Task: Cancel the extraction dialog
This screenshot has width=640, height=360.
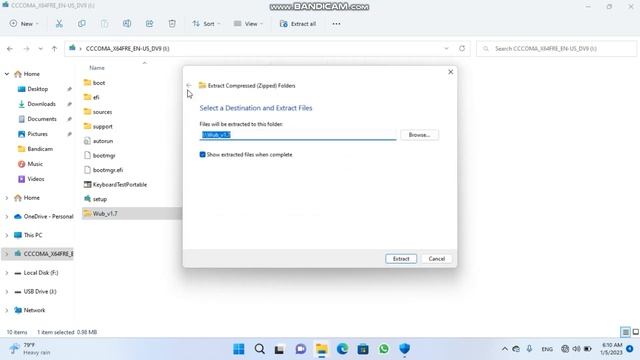Action: (x=436, y=259)
